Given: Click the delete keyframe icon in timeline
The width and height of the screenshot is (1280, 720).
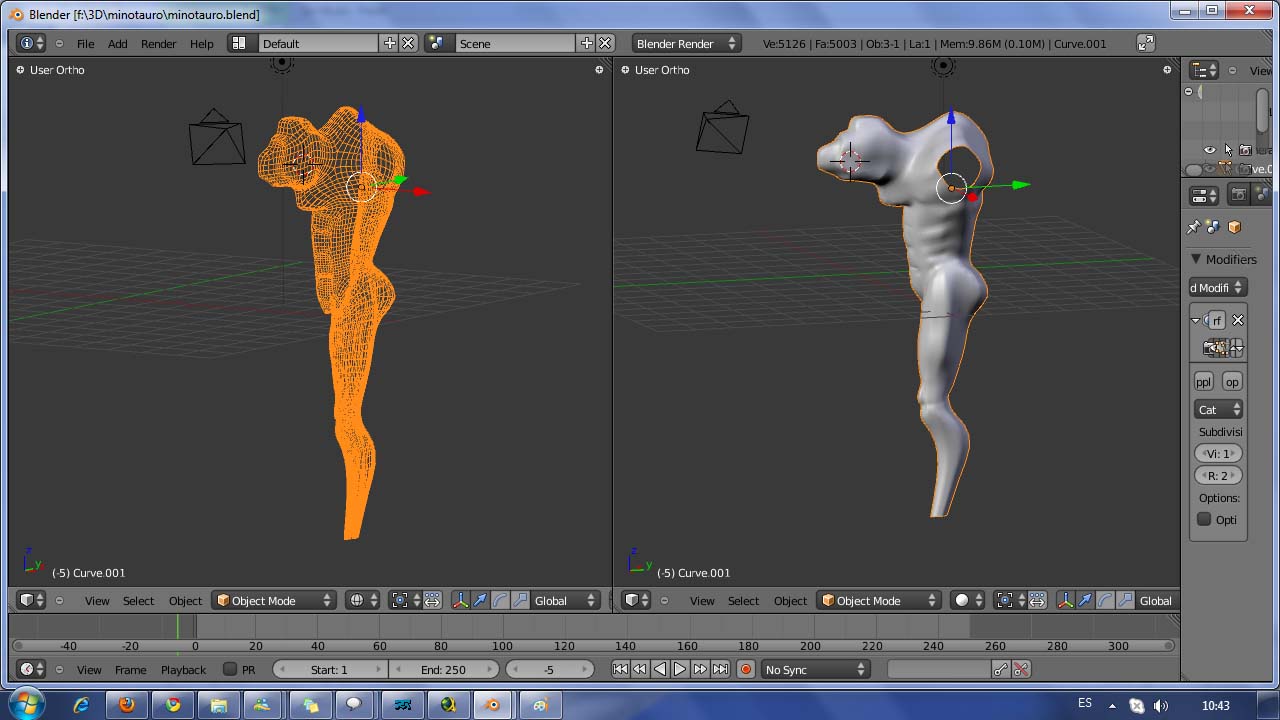Looking at the screenshot, I should 1021,670.
